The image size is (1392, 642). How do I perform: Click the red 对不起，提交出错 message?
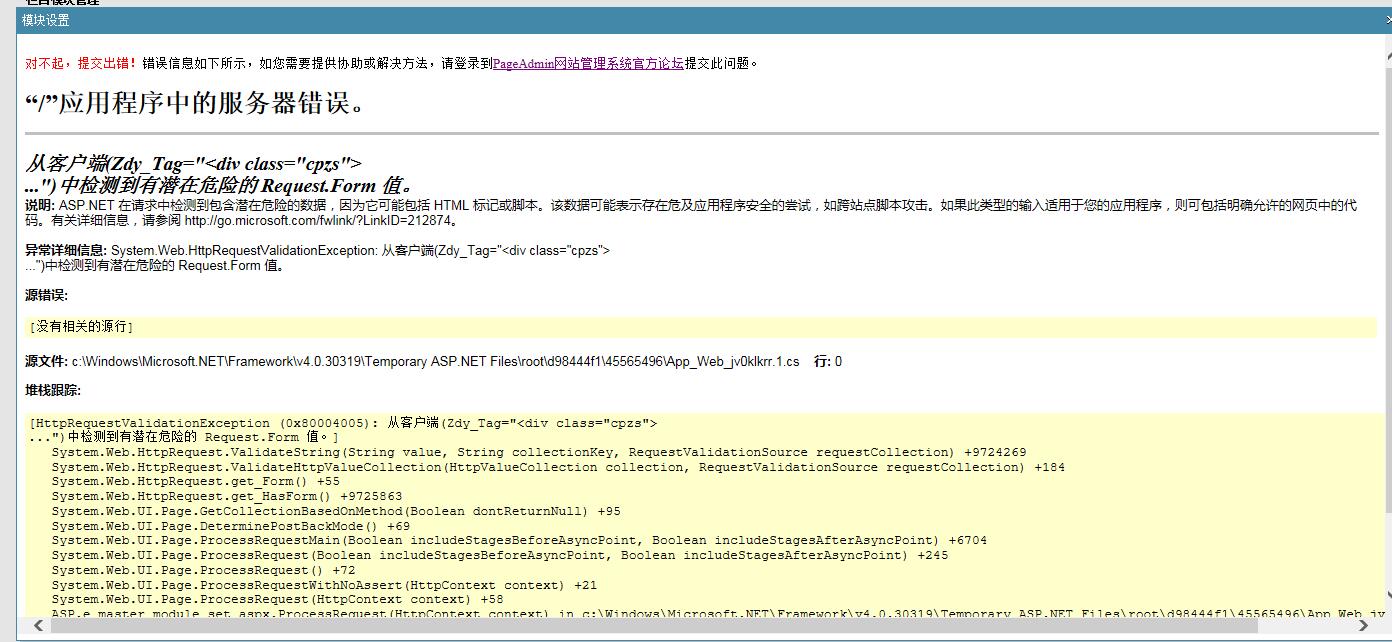point(81,63)
